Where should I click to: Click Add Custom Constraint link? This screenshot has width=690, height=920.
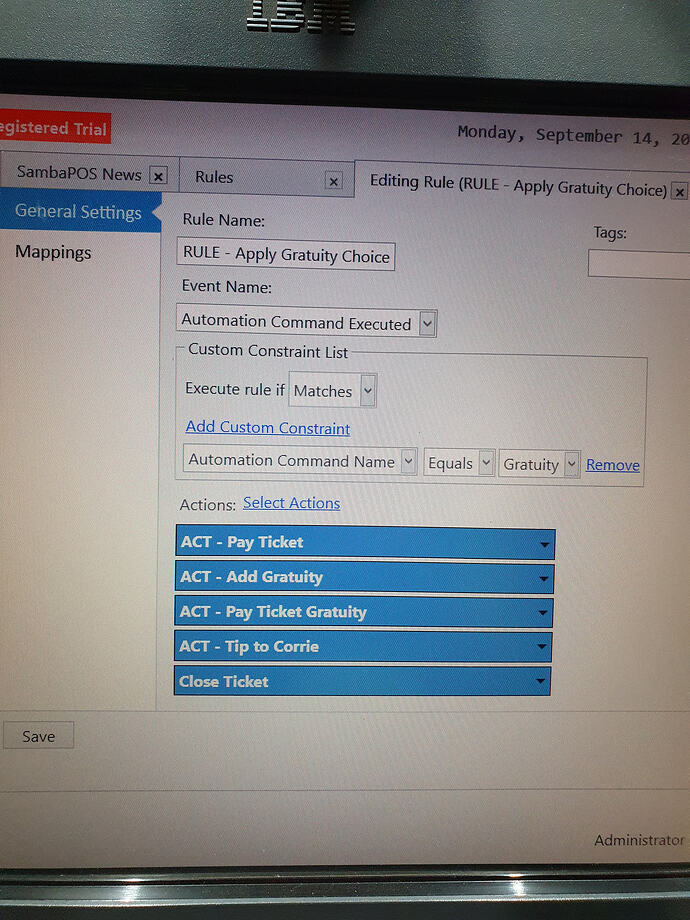click(268, 428)
